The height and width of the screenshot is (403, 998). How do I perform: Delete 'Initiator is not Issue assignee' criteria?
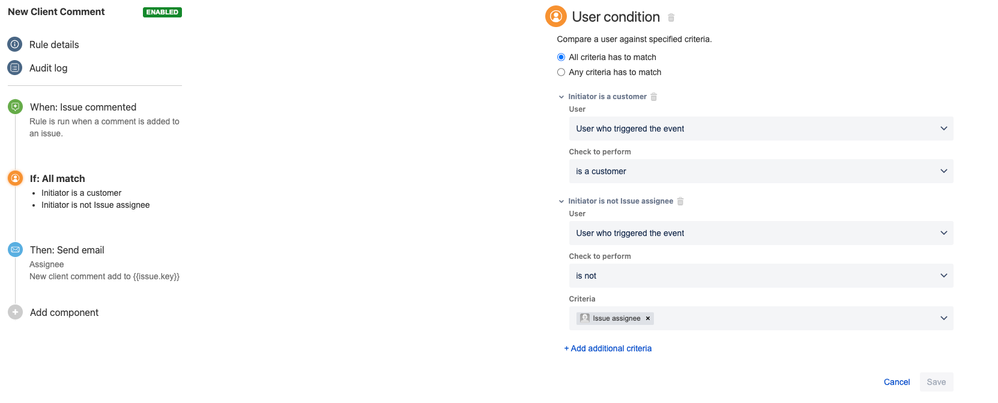(x=680, y=201)
